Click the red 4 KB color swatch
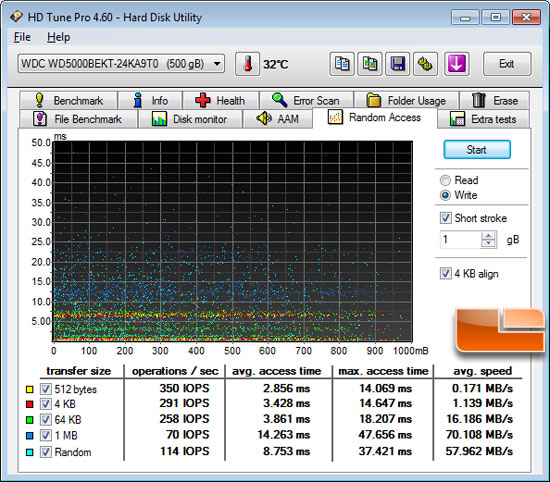The width and height of the screenshot is (550, 482). pyautogui.click(x=30, y=404)
